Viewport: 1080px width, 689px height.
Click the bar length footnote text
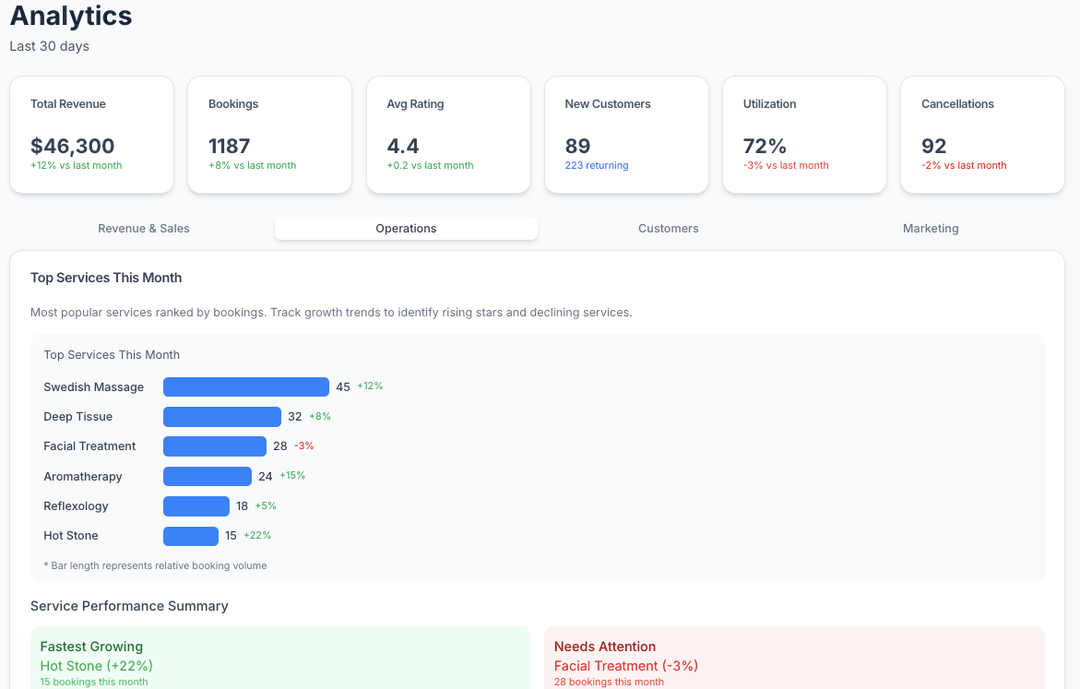[155, 566]
